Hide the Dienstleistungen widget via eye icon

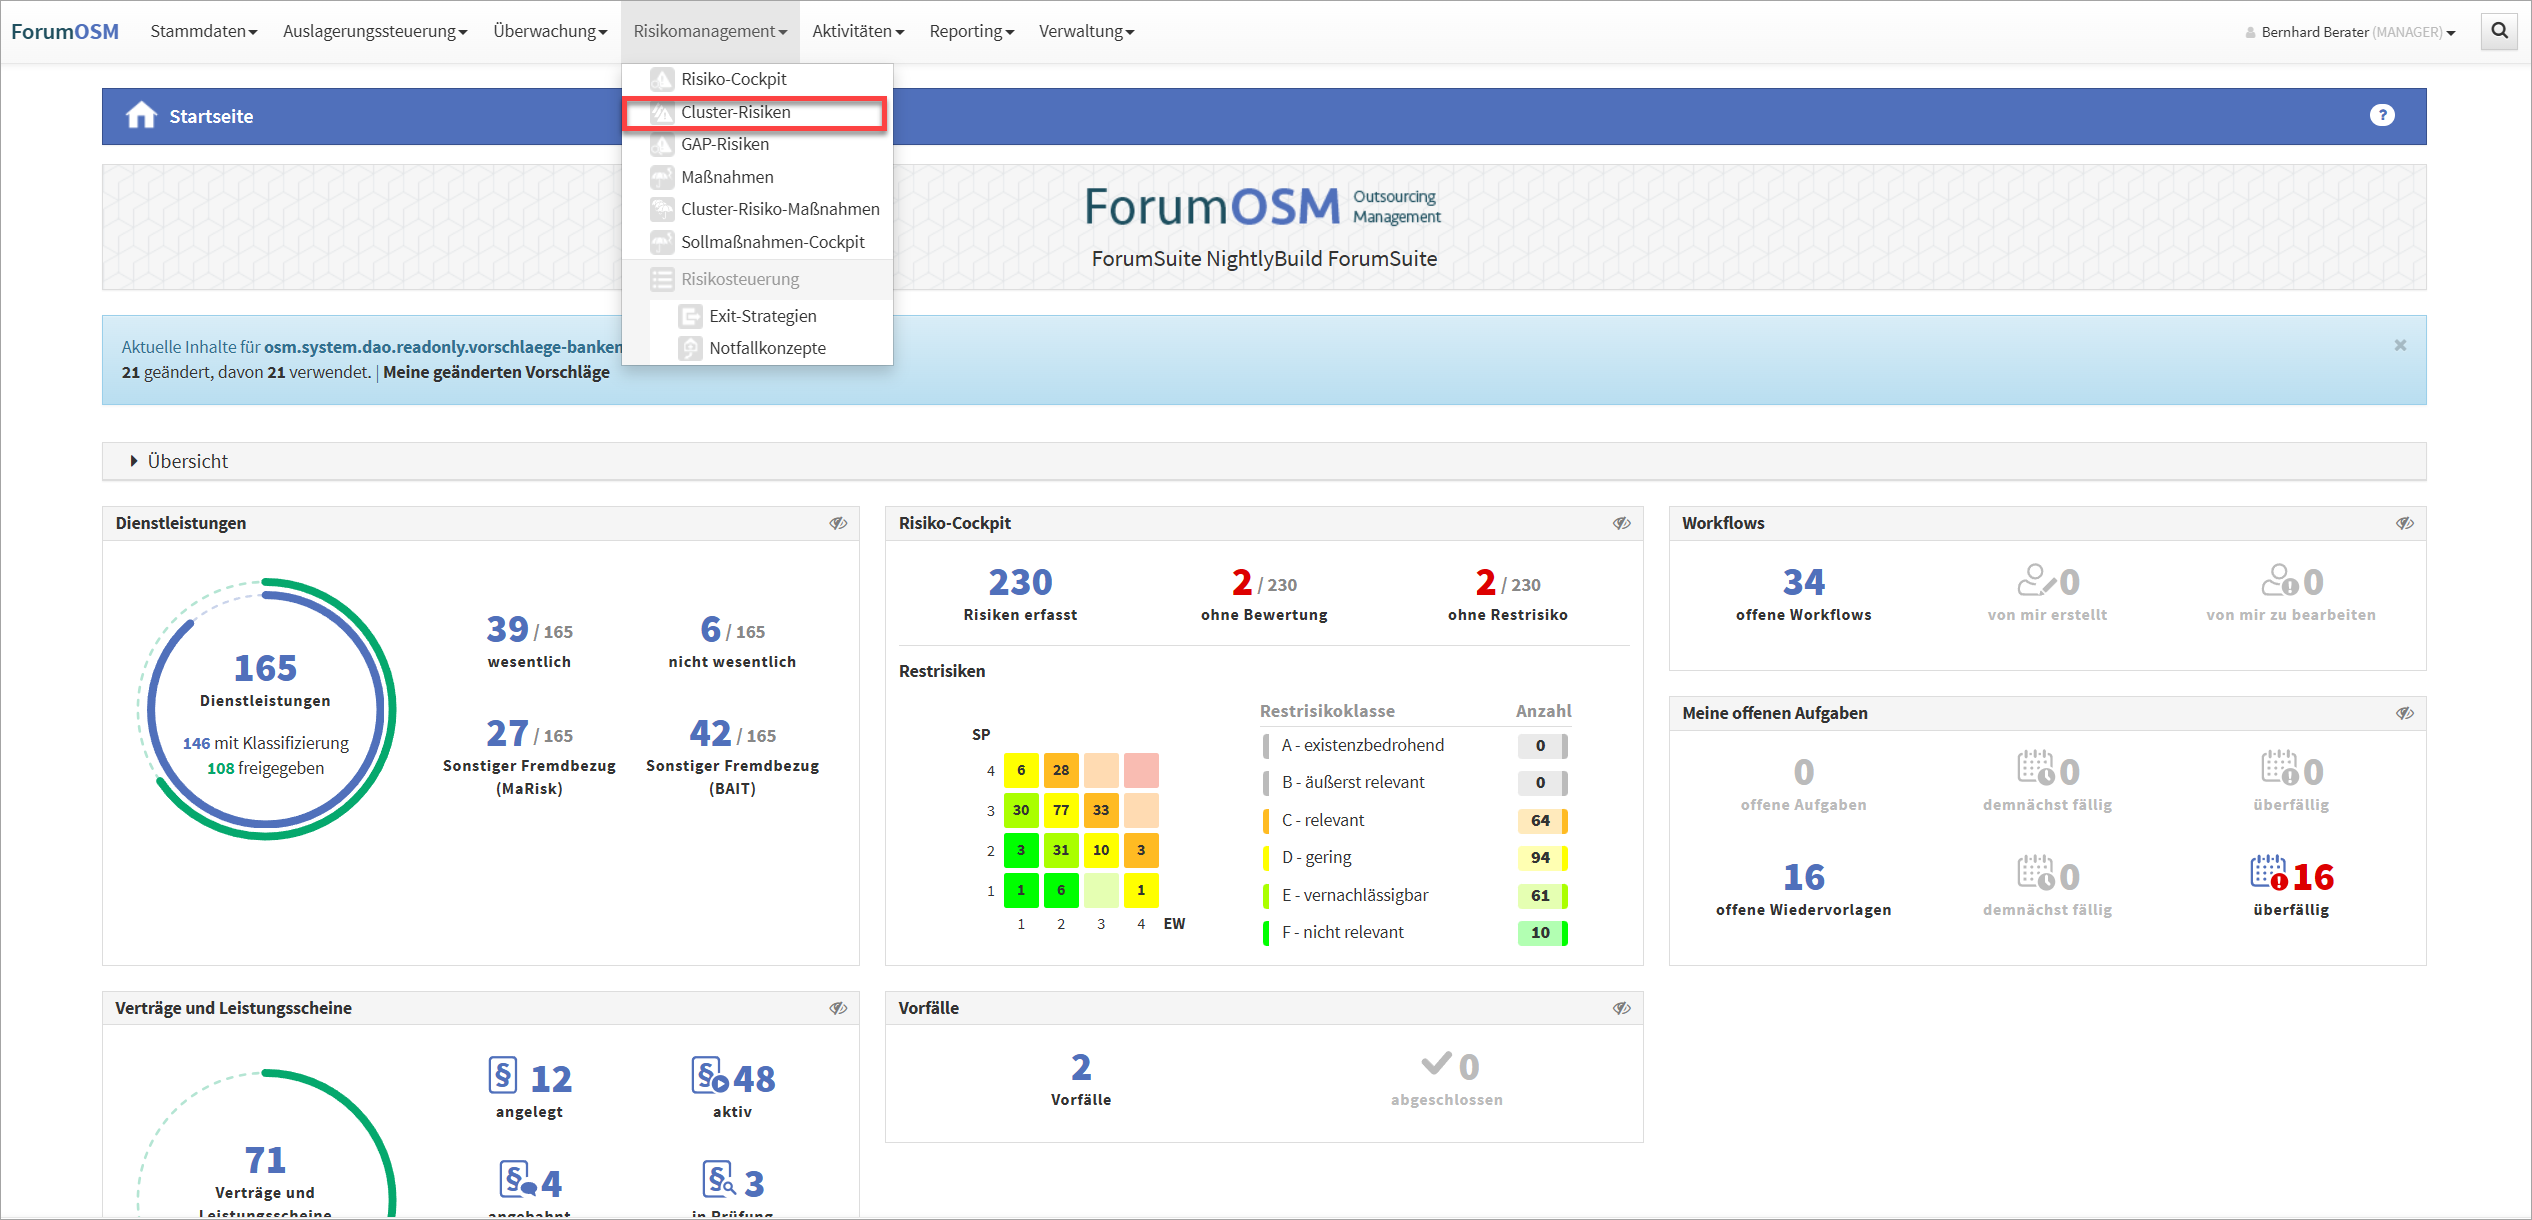pyautogui.click(x=838, y=523)
